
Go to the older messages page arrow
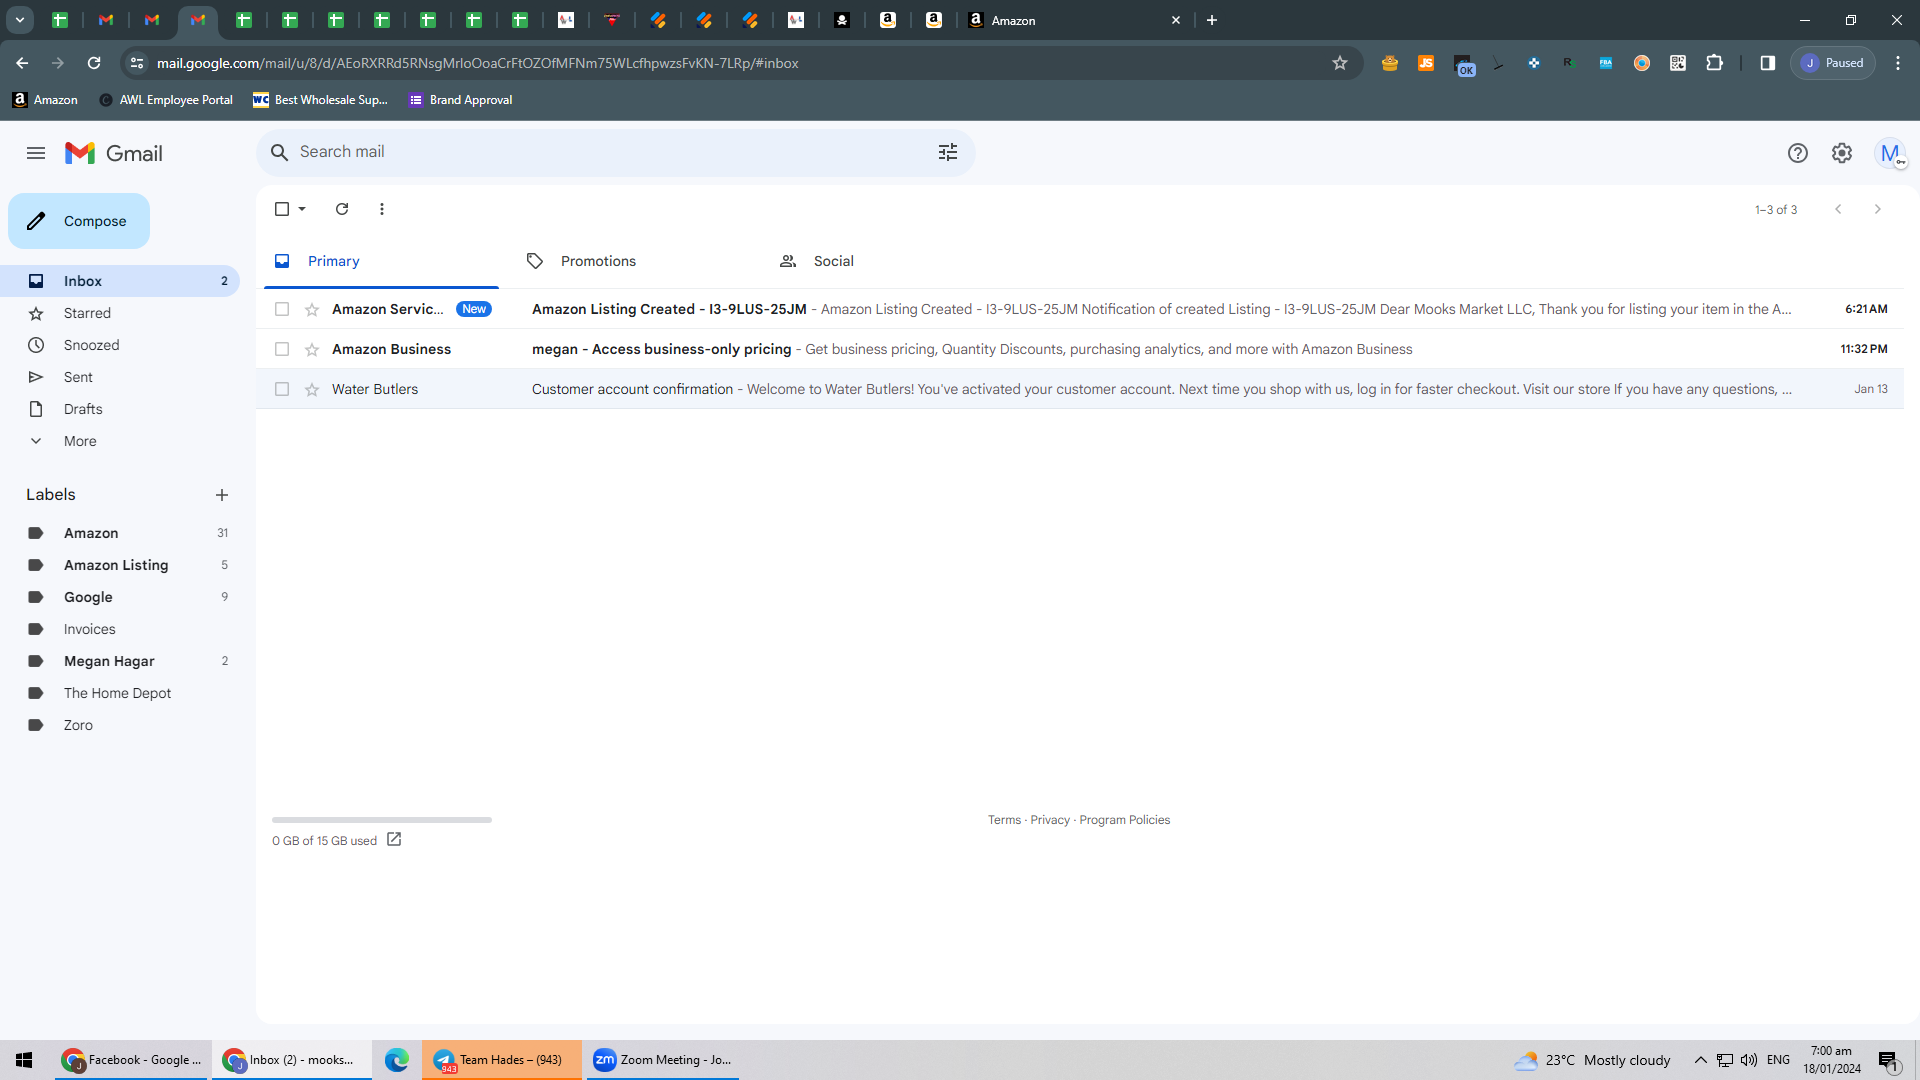coord(1878,209)
